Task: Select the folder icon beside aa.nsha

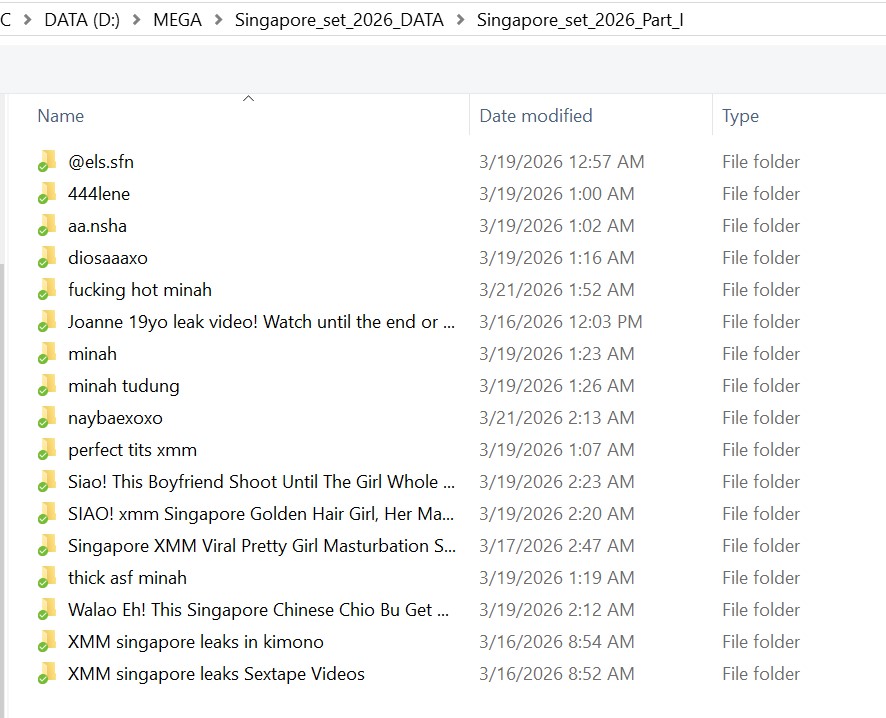Action: 47,225
